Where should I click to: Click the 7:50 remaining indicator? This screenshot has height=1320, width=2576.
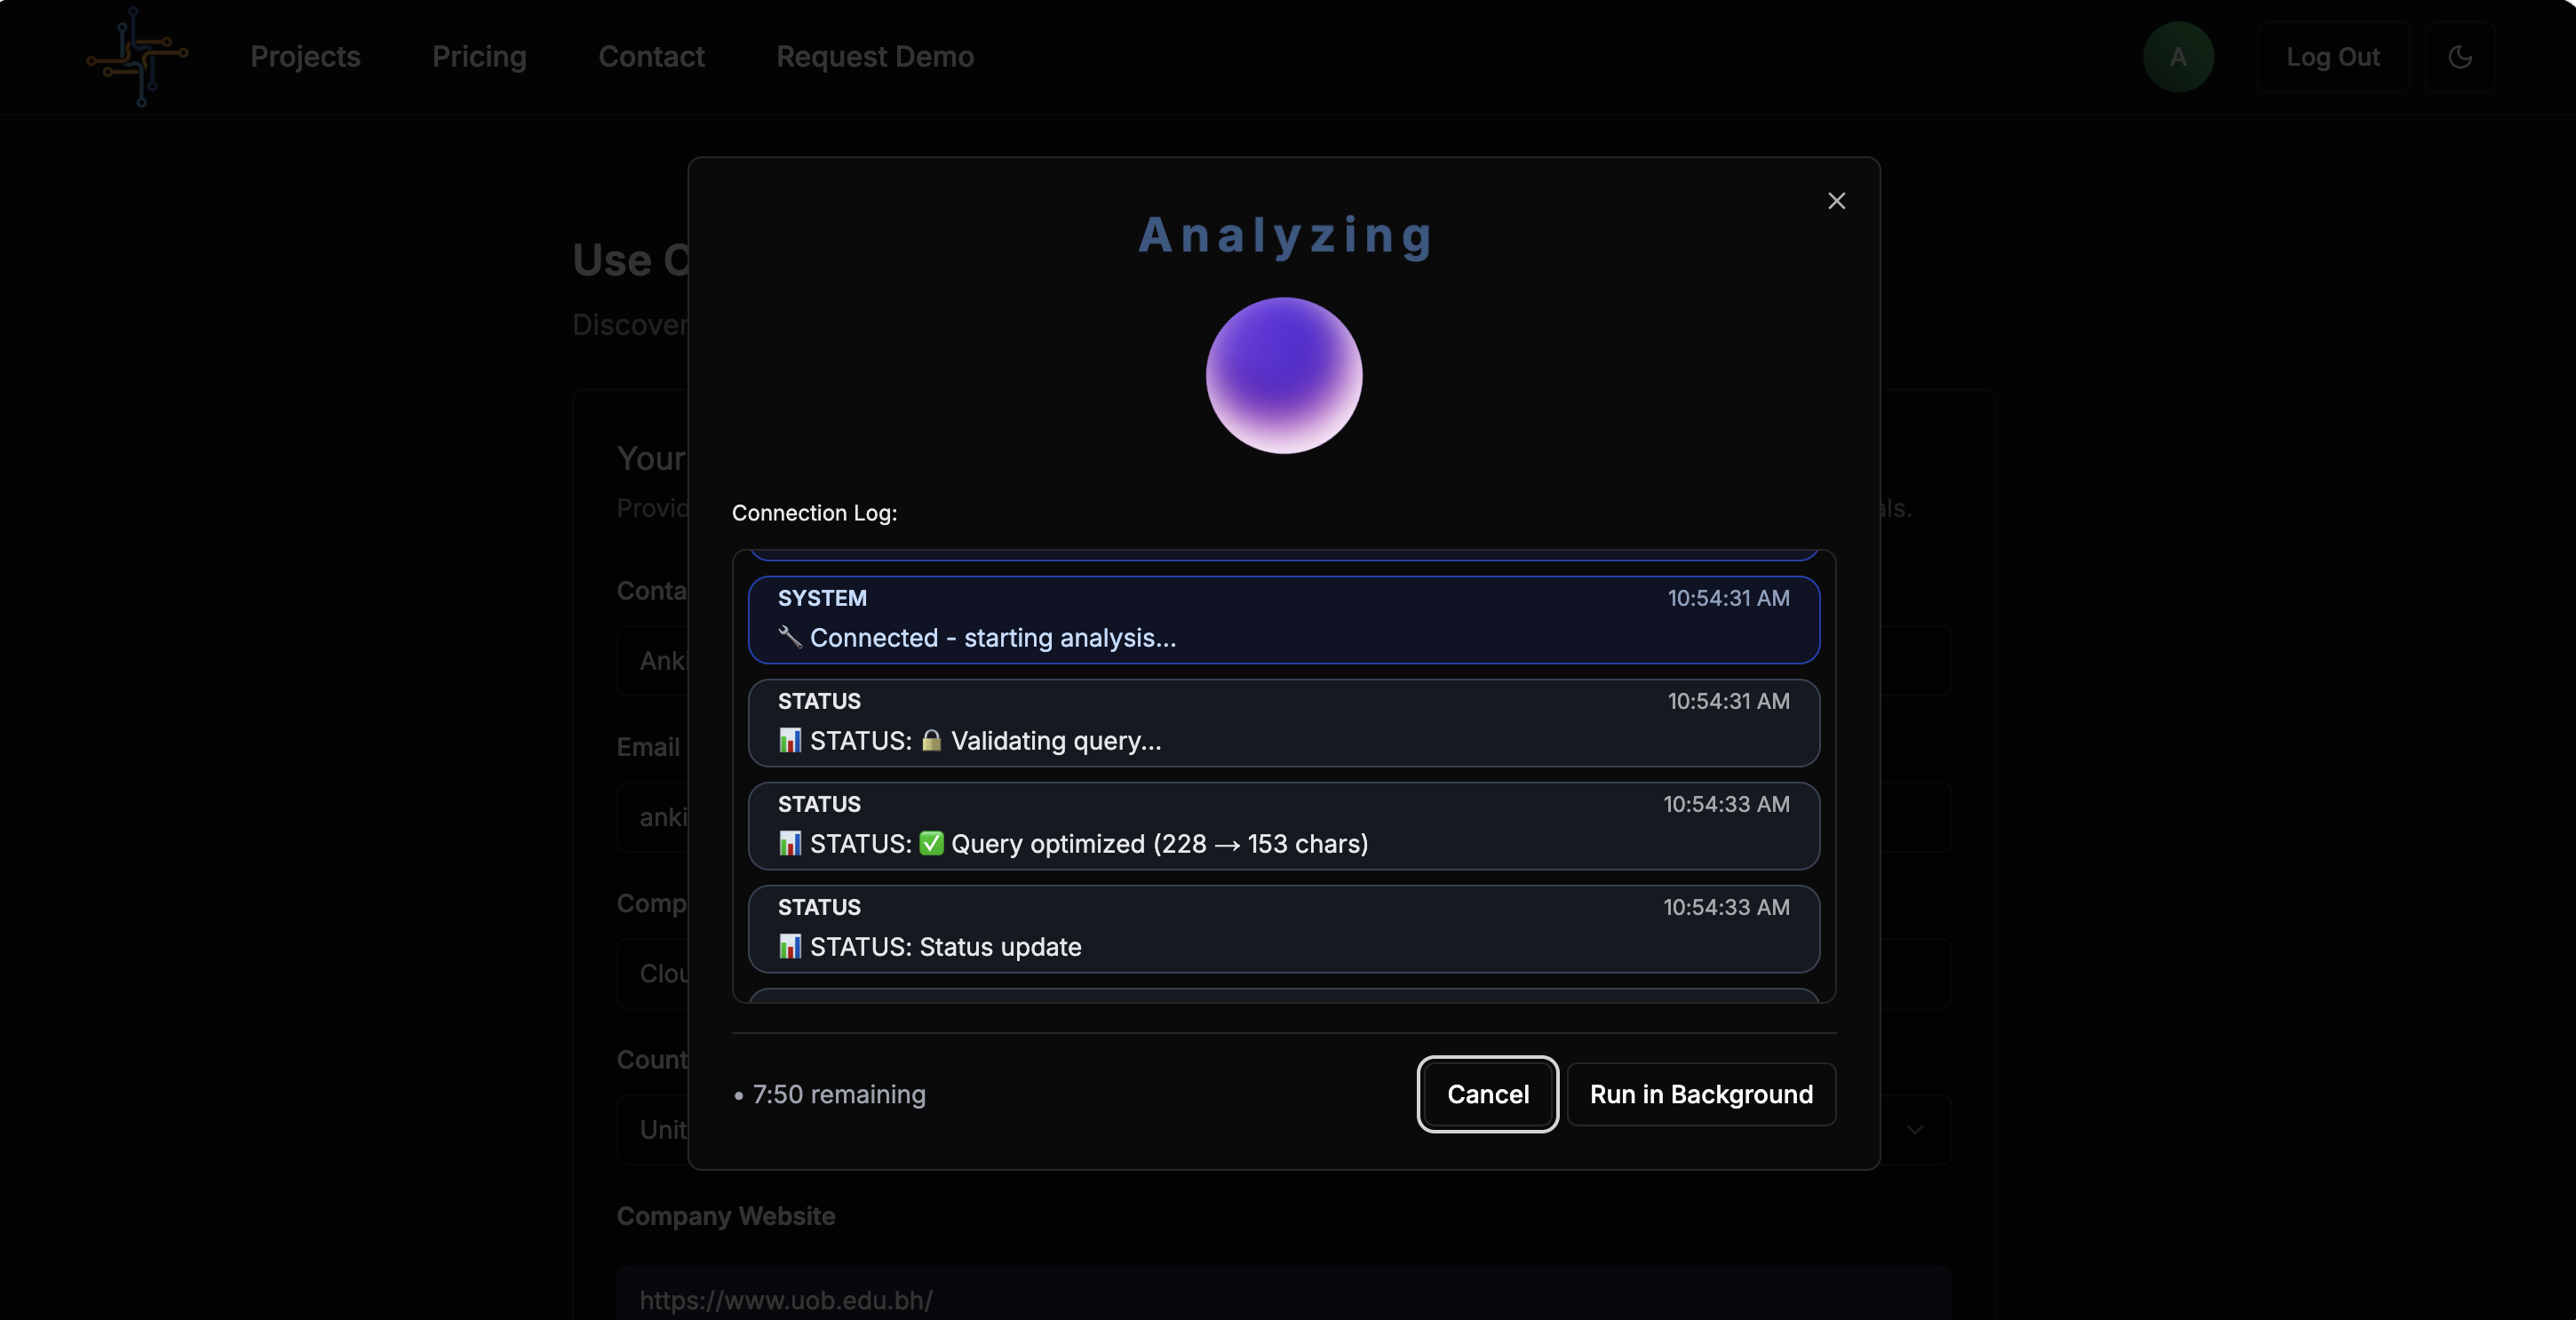(839, 1094)
